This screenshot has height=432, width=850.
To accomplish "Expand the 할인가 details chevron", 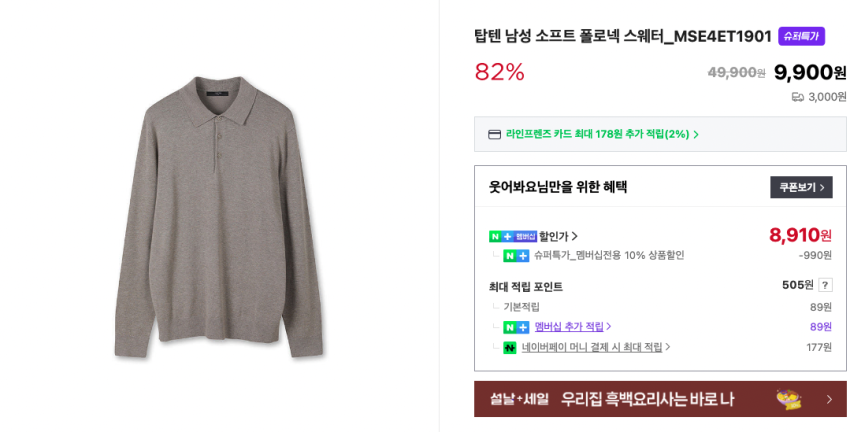I will [x=575, y=236].
